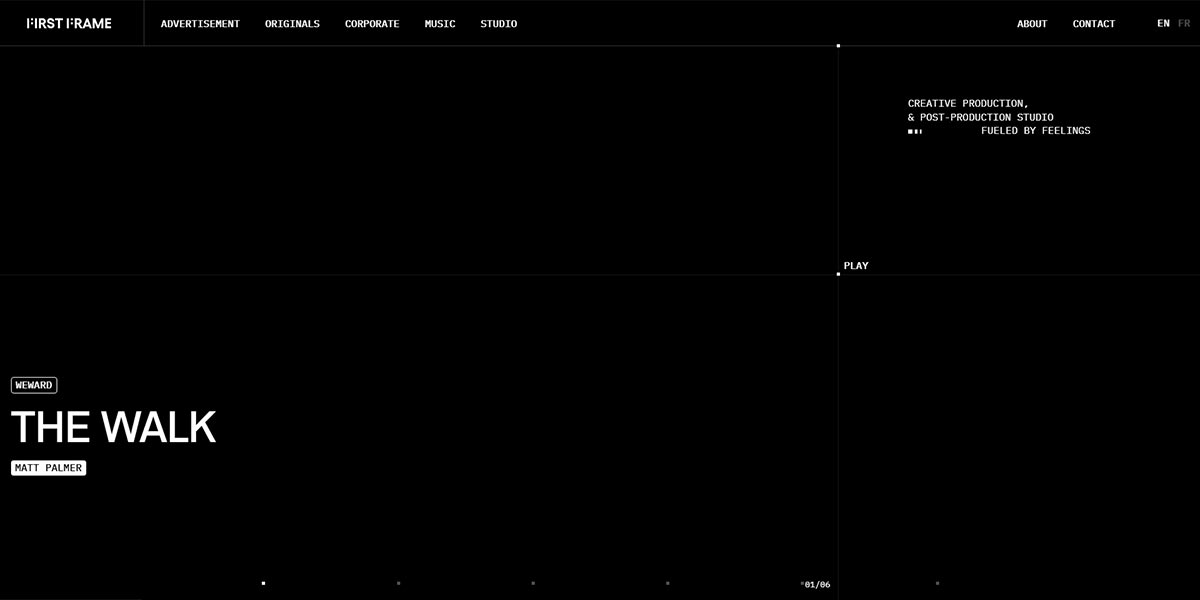1200x600 pixels.
Task: Click the "& Post-Production Studio" text
Action: point(980,118)
